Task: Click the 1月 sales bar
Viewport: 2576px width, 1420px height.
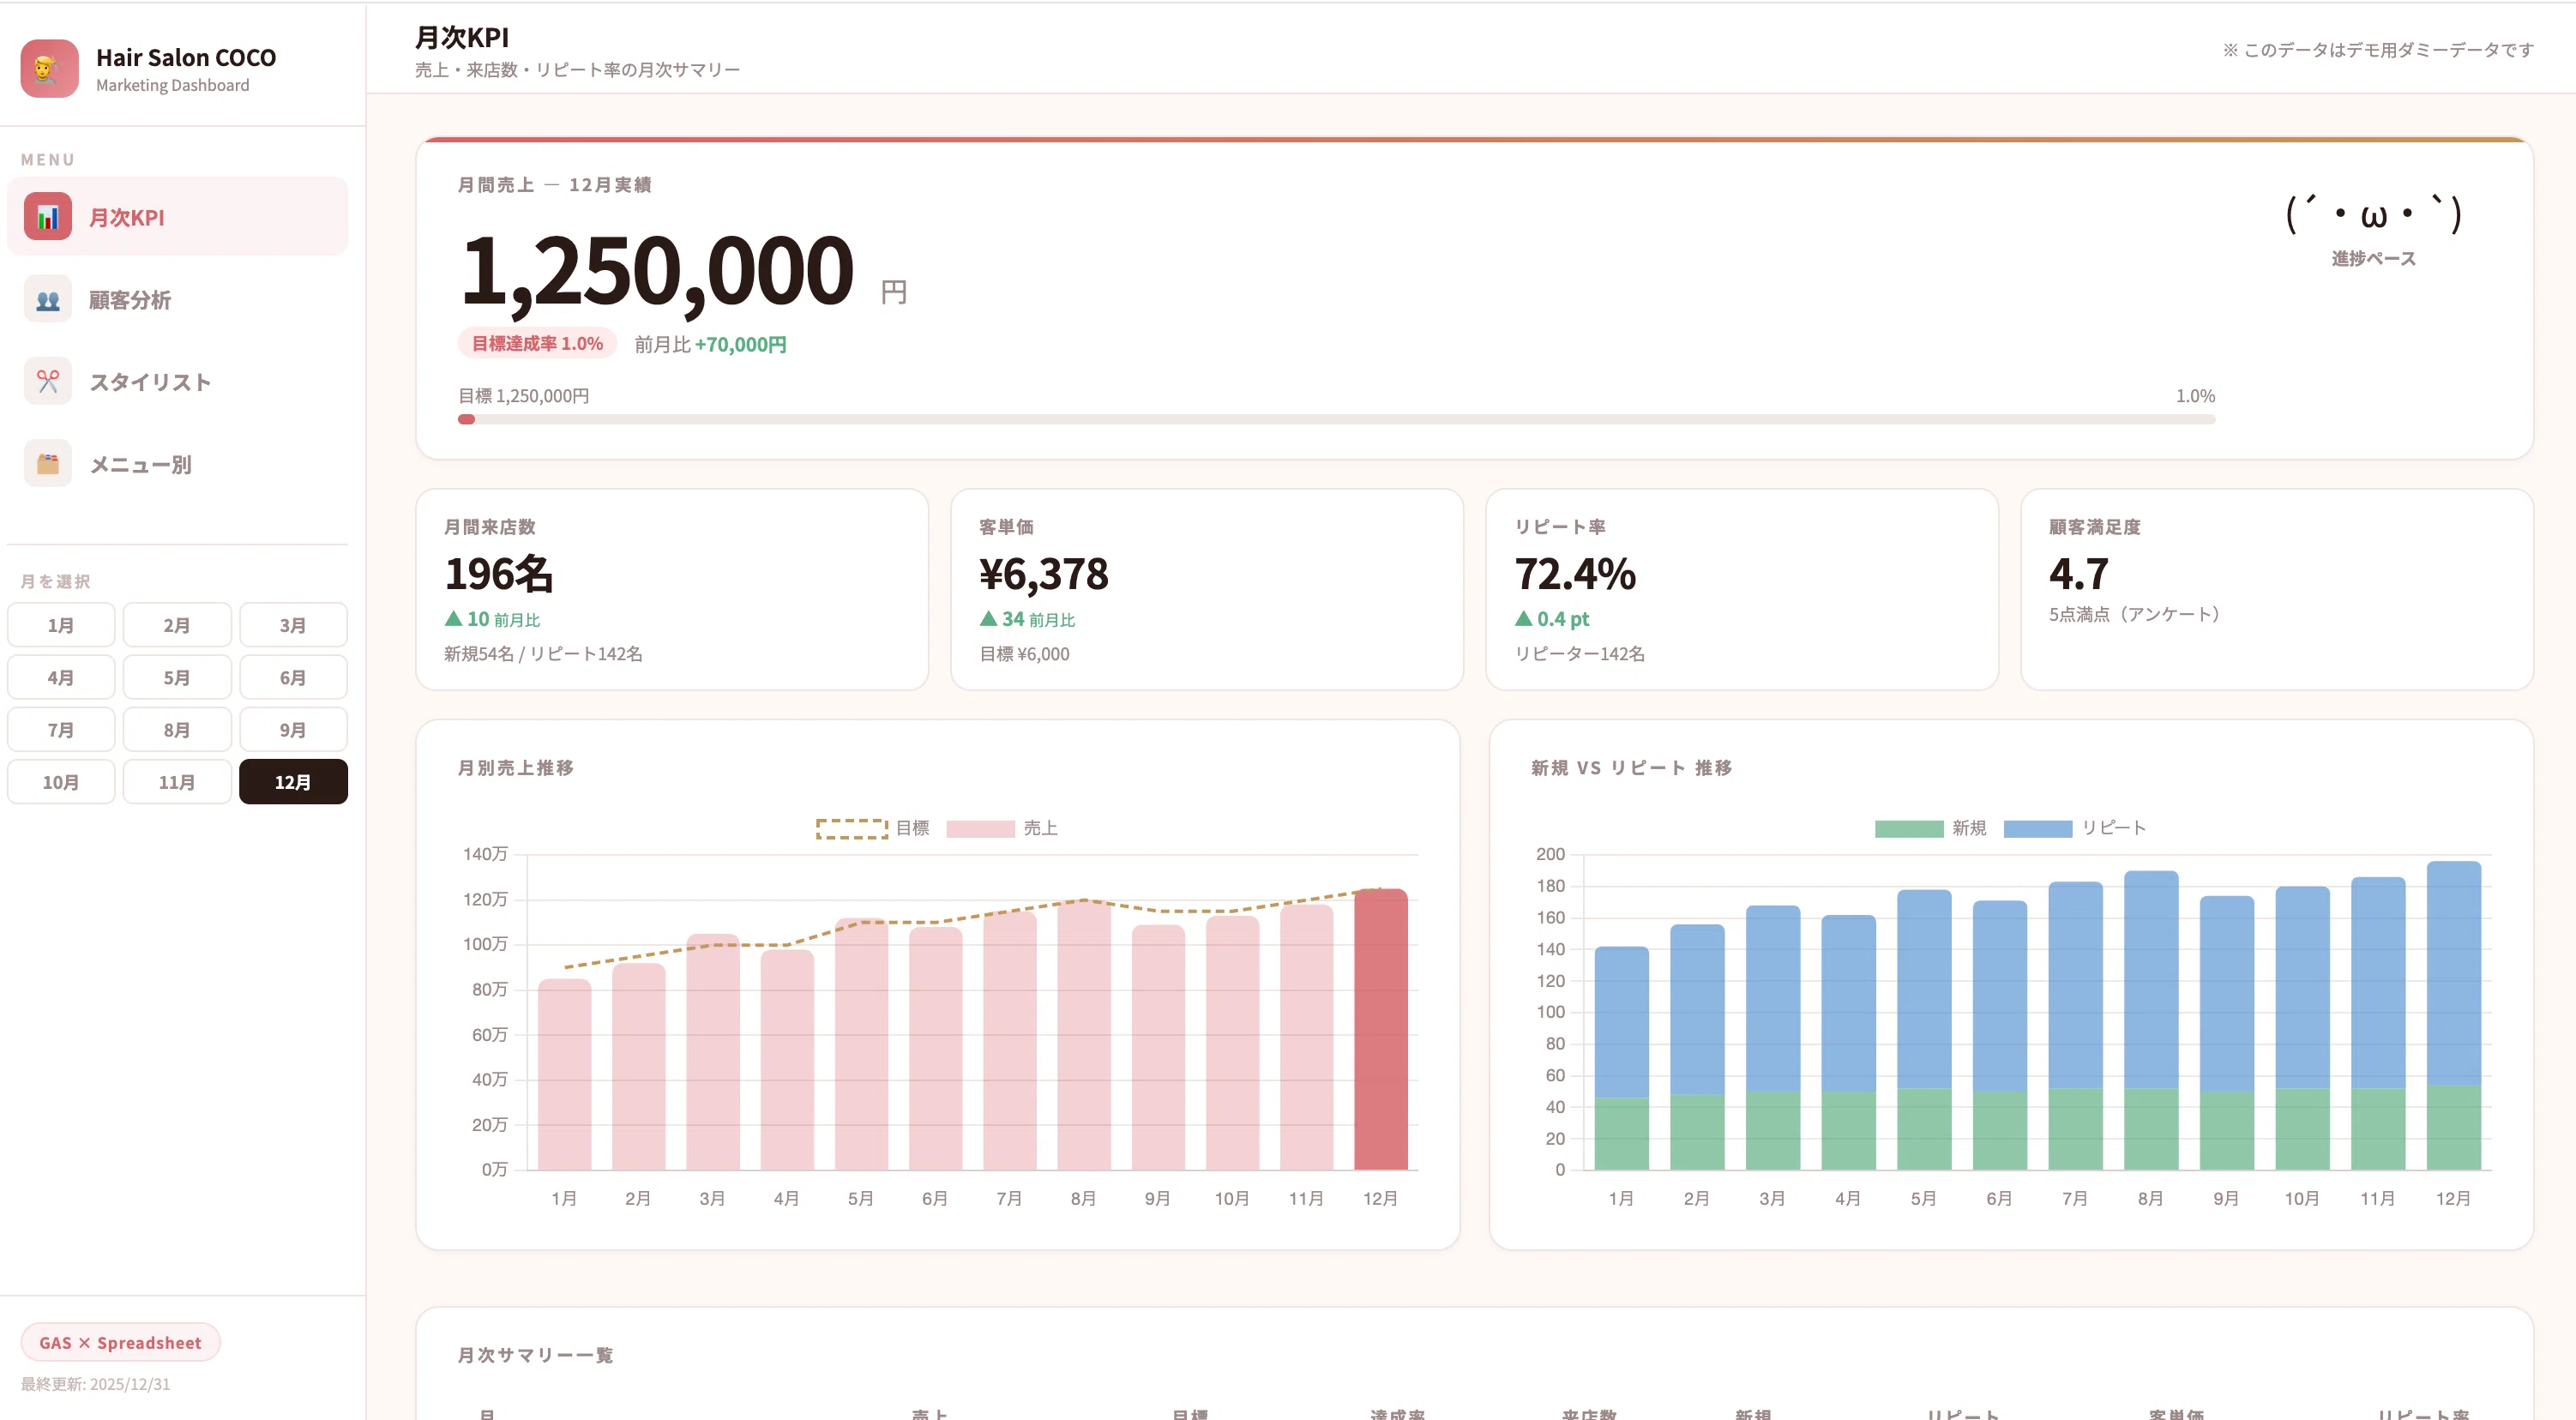Action: pos(564,1074)
